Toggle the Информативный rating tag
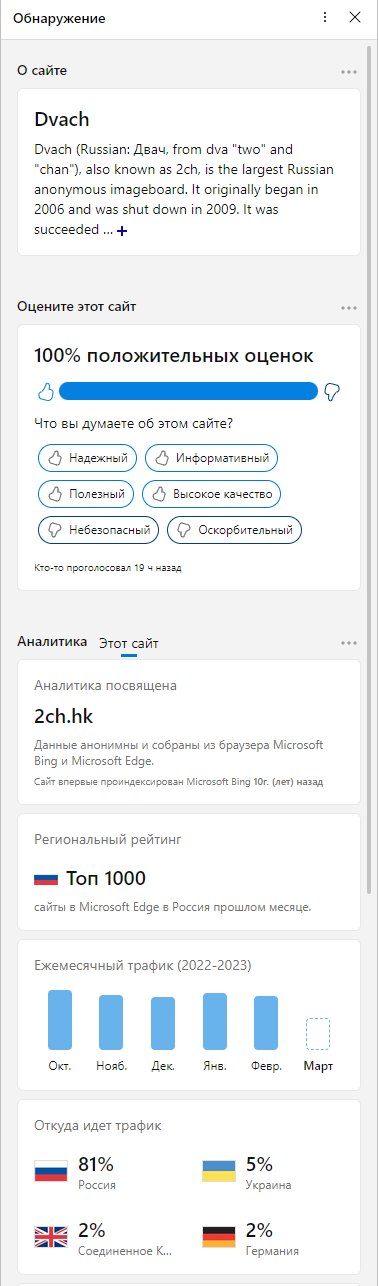 (x=211, y=458)
